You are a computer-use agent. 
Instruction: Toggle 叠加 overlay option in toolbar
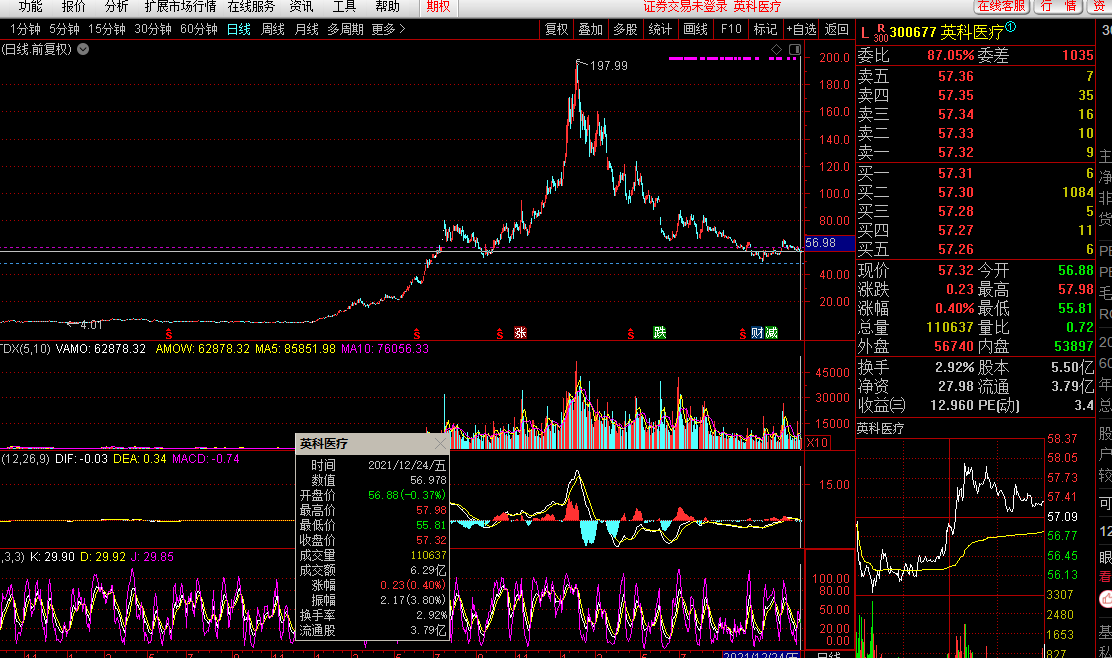(x=590, y=29)
